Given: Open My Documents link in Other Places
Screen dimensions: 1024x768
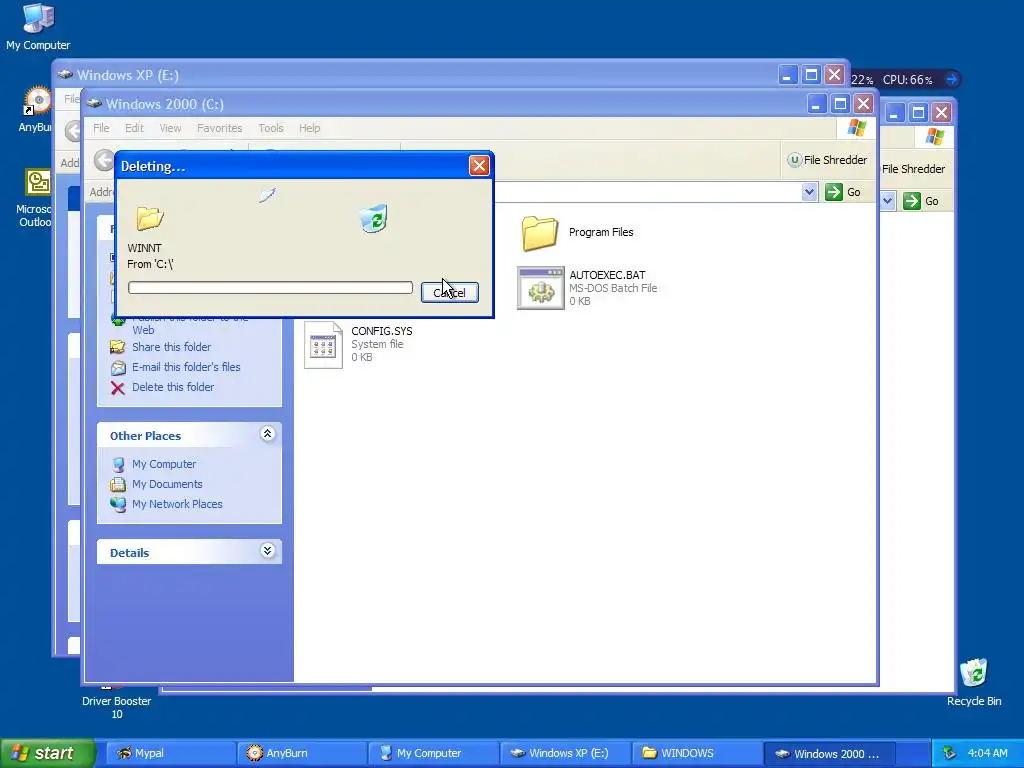Looking at the screenshot, I should (167, 484).
